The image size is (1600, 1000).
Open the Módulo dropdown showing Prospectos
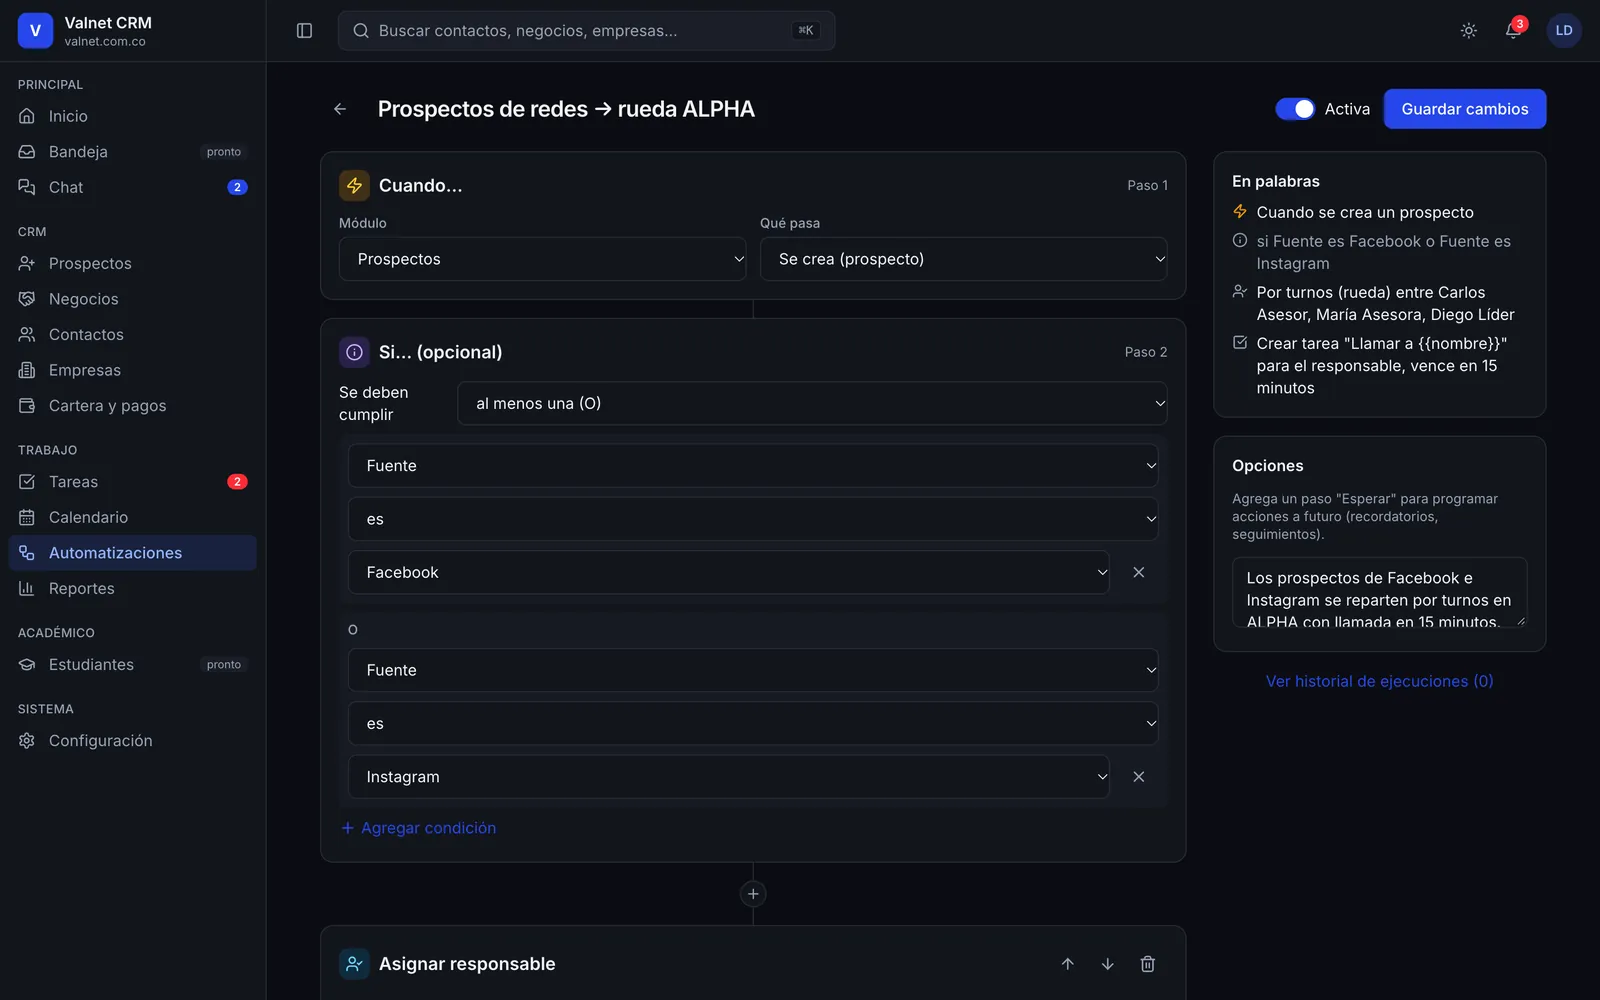tap(543, 259)
